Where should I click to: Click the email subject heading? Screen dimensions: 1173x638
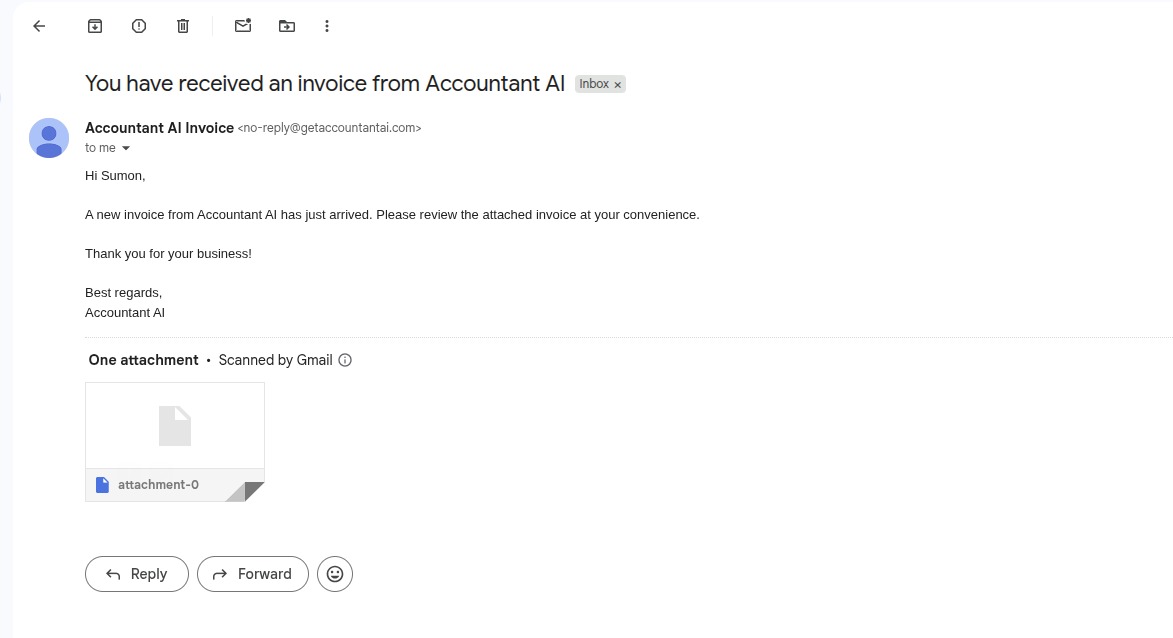pyautogui.click(x=325, y=83)
